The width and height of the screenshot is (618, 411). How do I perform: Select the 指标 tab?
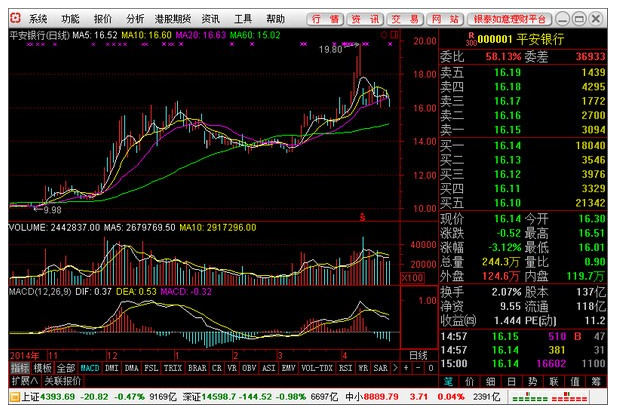pos(20,368)
